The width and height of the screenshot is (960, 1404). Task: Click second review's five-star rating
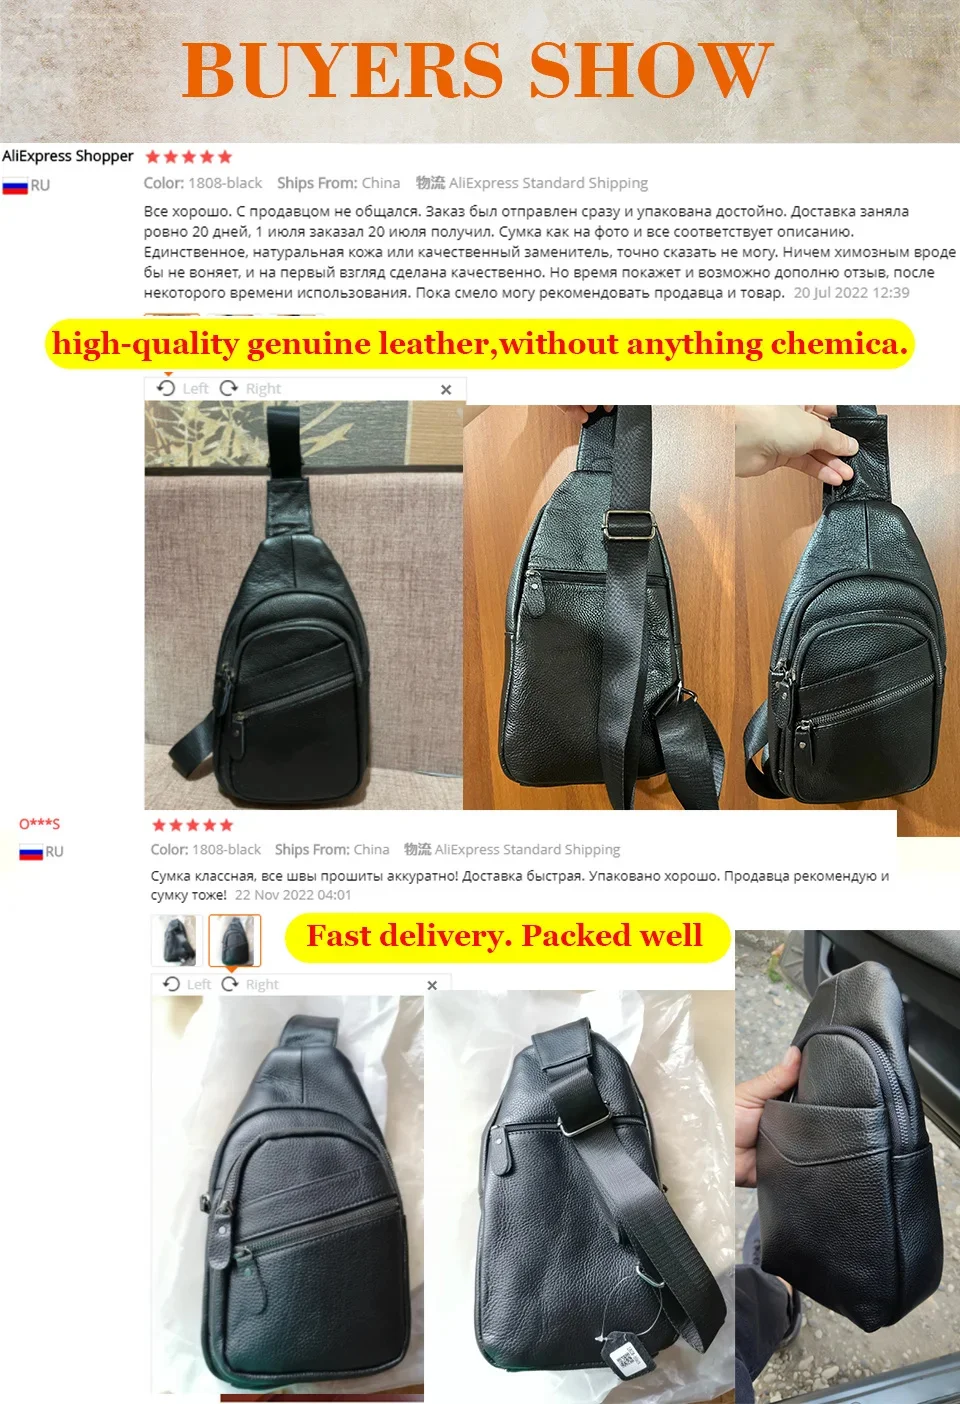click(192, 825)
